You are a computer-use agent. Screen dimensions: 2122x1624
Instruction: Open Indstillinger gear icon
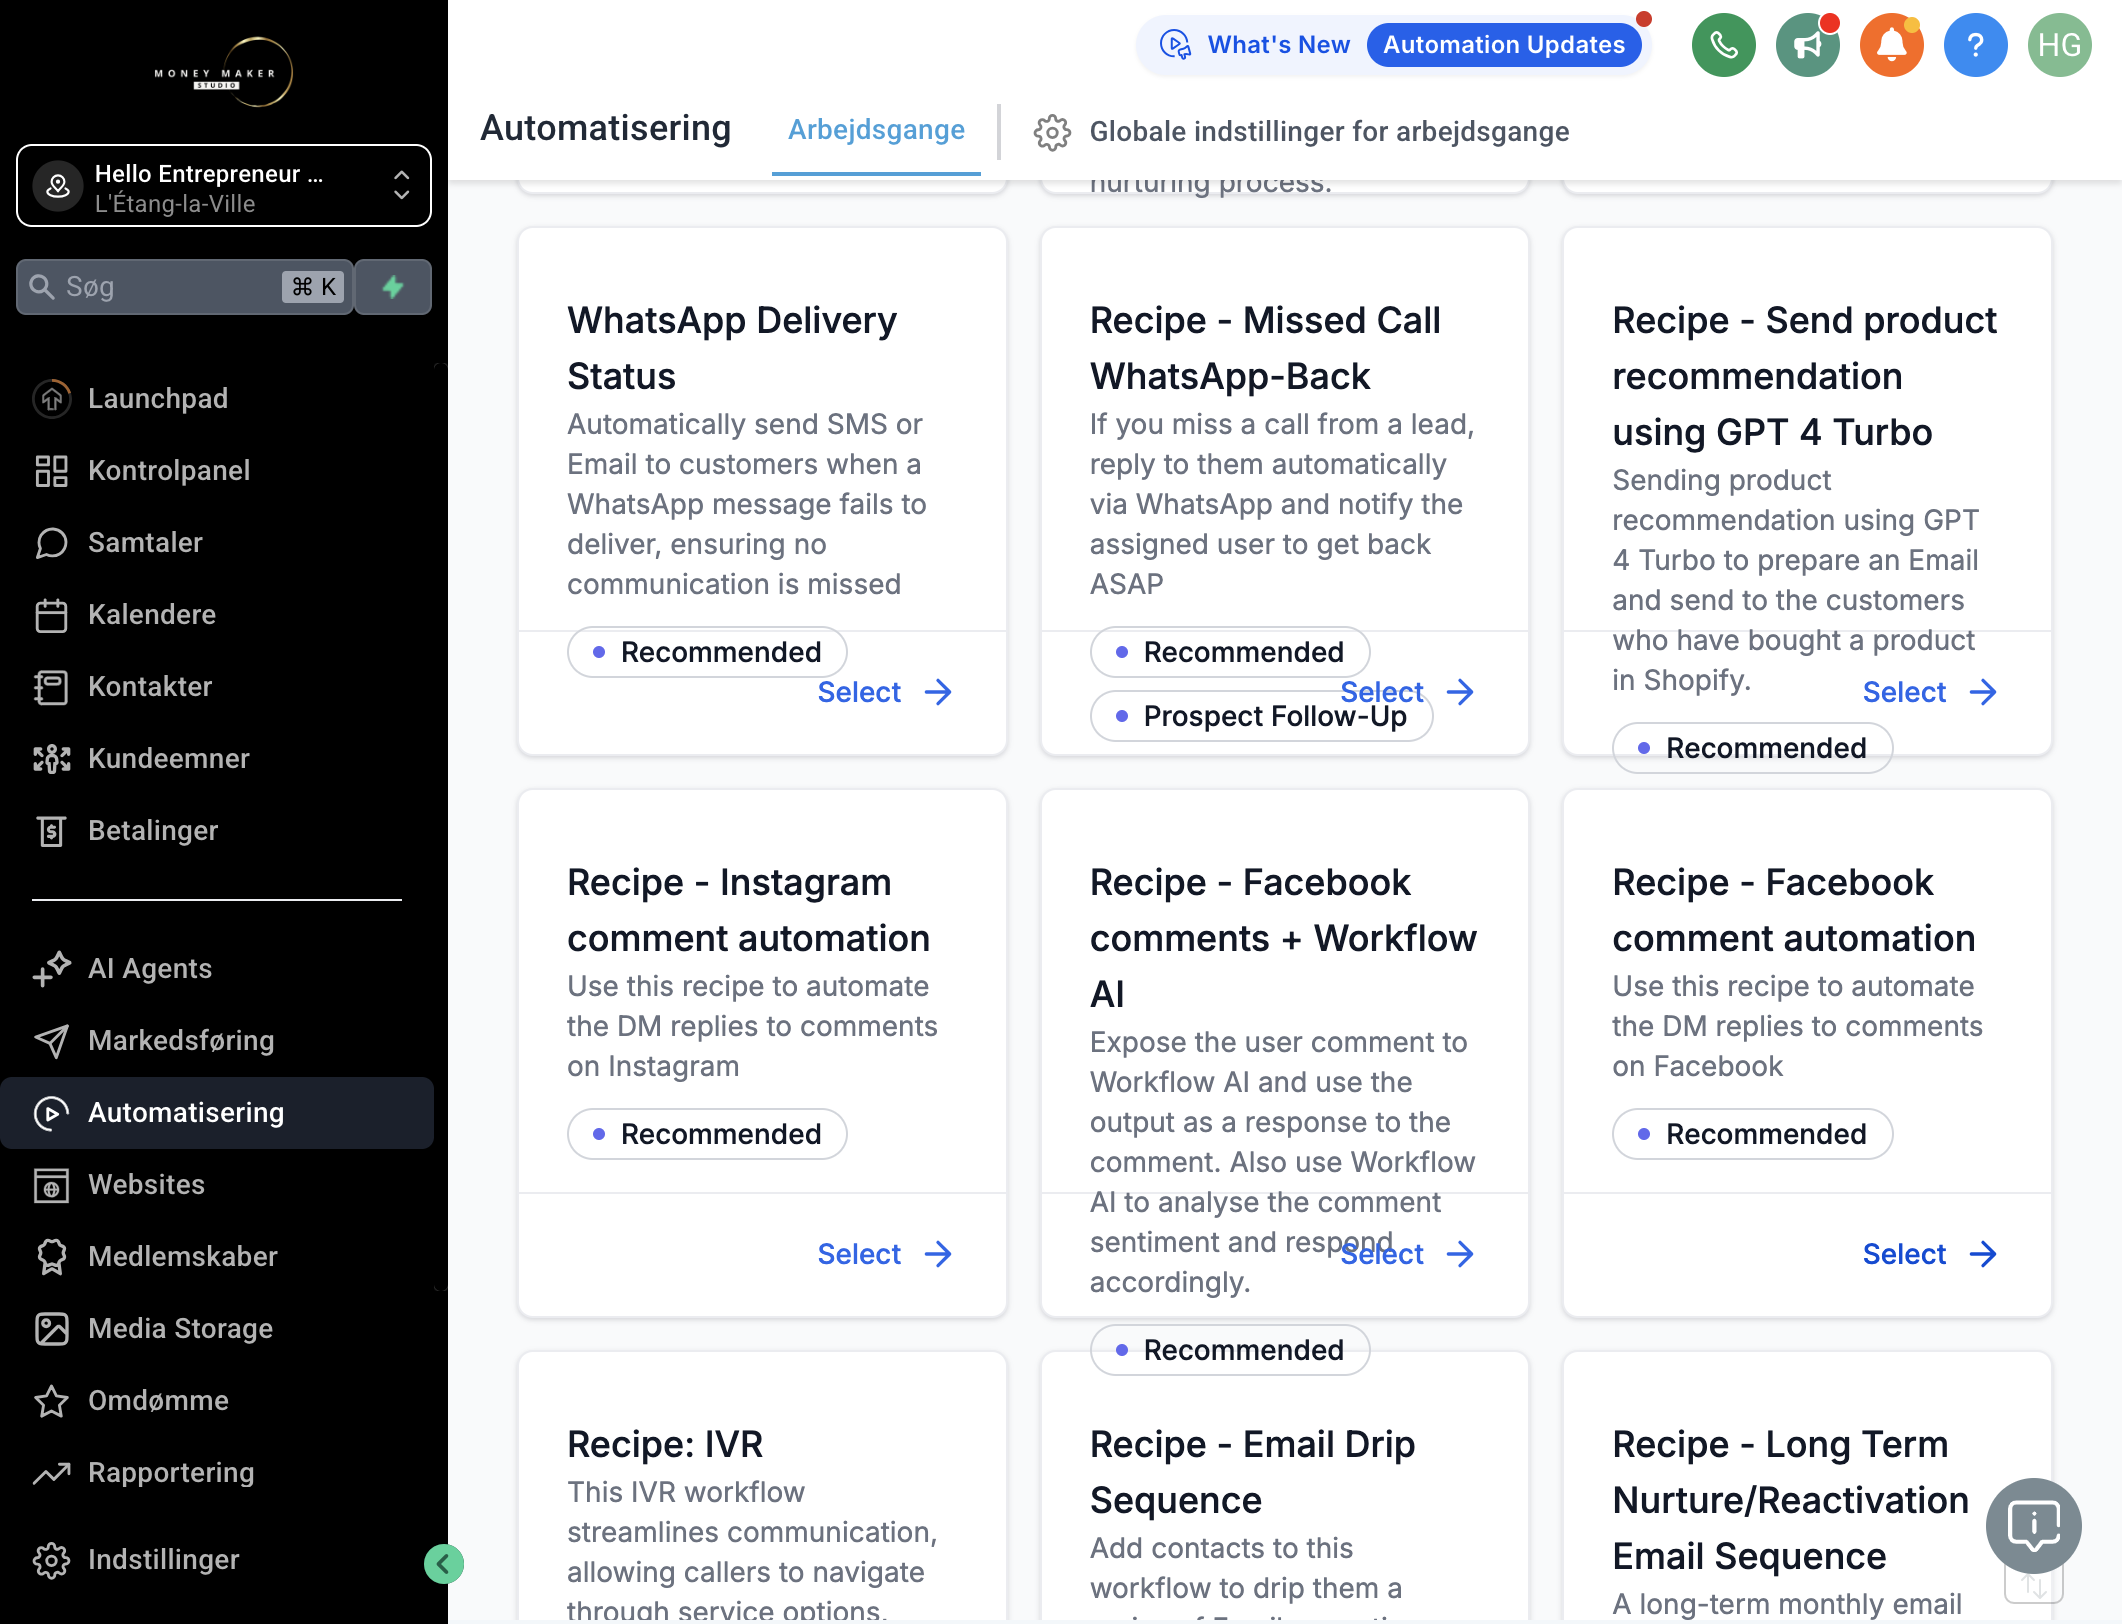point(51,1559)
